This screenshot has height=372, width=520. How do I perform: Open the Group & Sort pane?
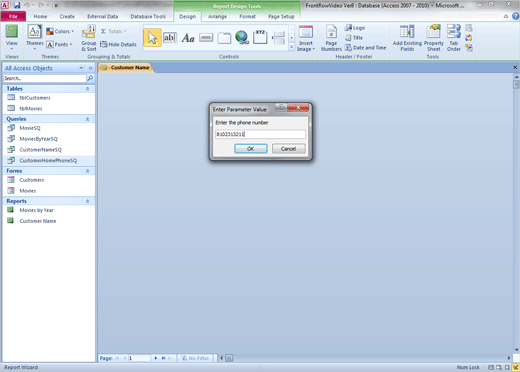(x=89, y=38)
